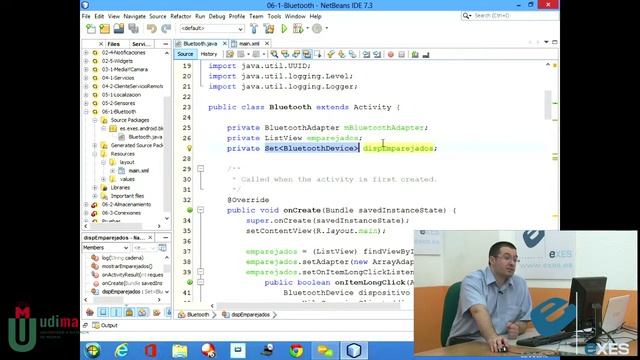Run the project with green play icon
Screen dimensions: 640x360
(284, 29)
